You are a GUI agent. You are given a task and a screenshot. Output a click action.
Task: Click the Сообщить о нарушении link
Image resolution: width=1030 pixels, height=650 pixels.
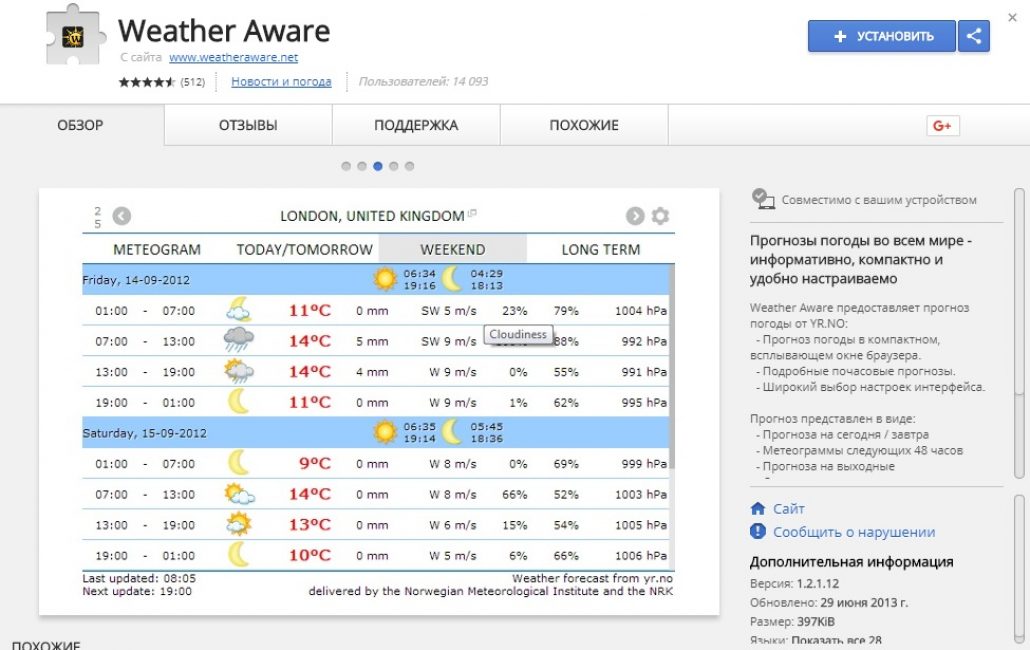click(854, 532)
